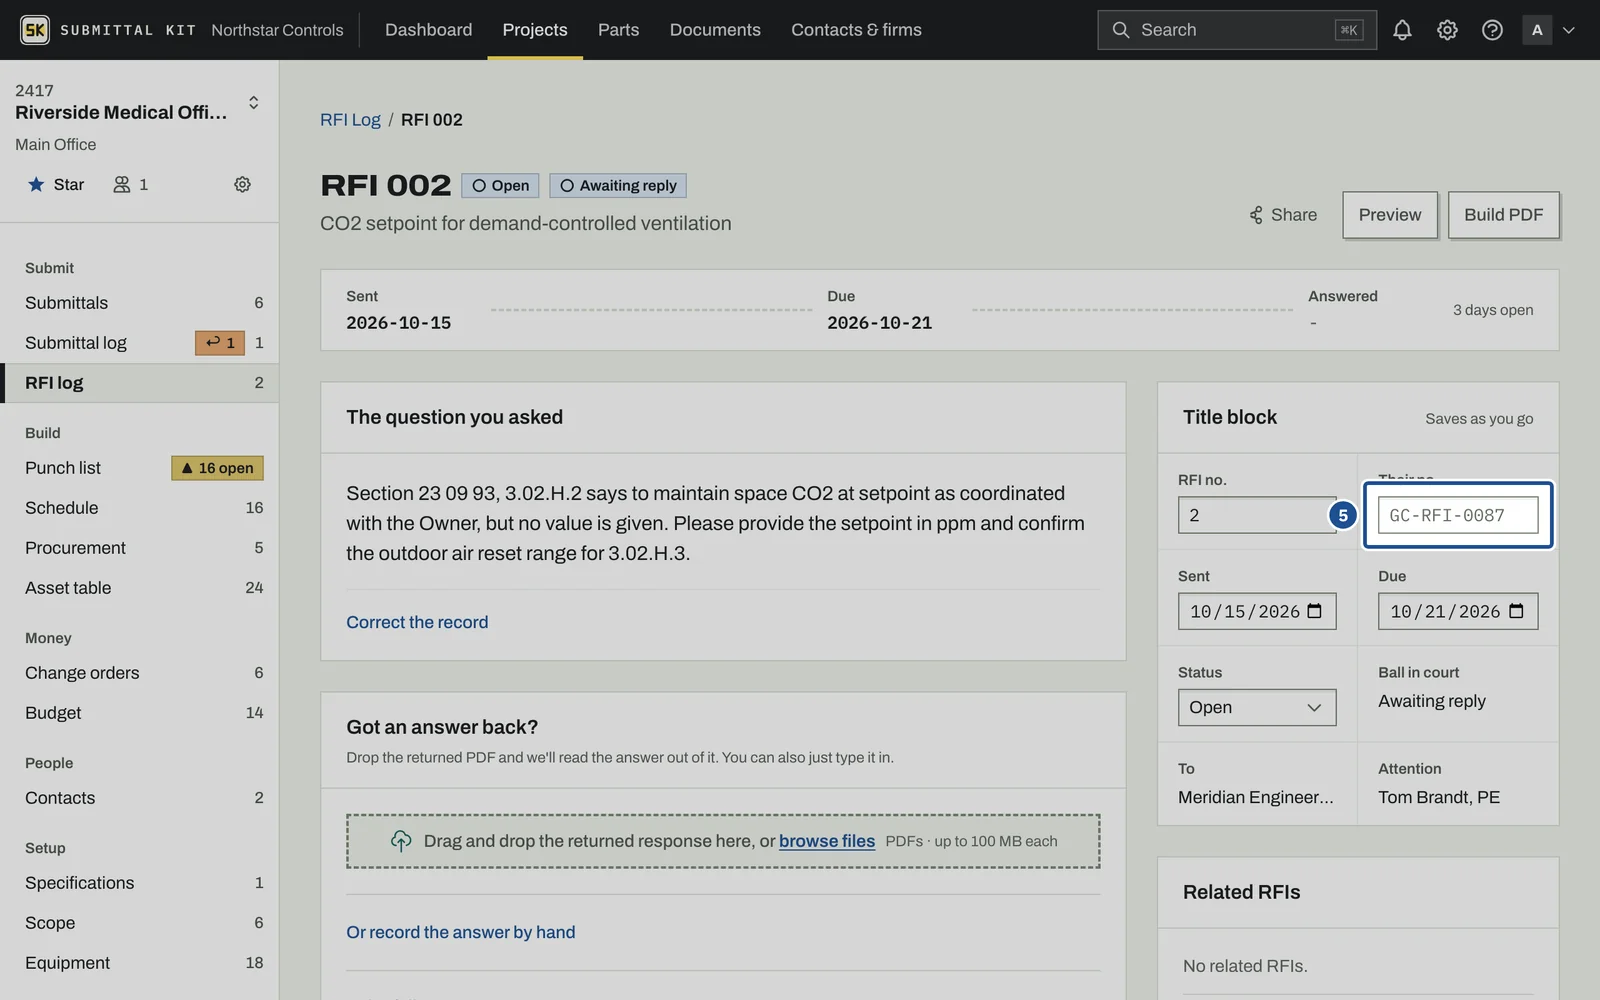This screenshot has height=1000, width=1600.
Task: Expand the account menu chevron
Action: (1569, 30)
